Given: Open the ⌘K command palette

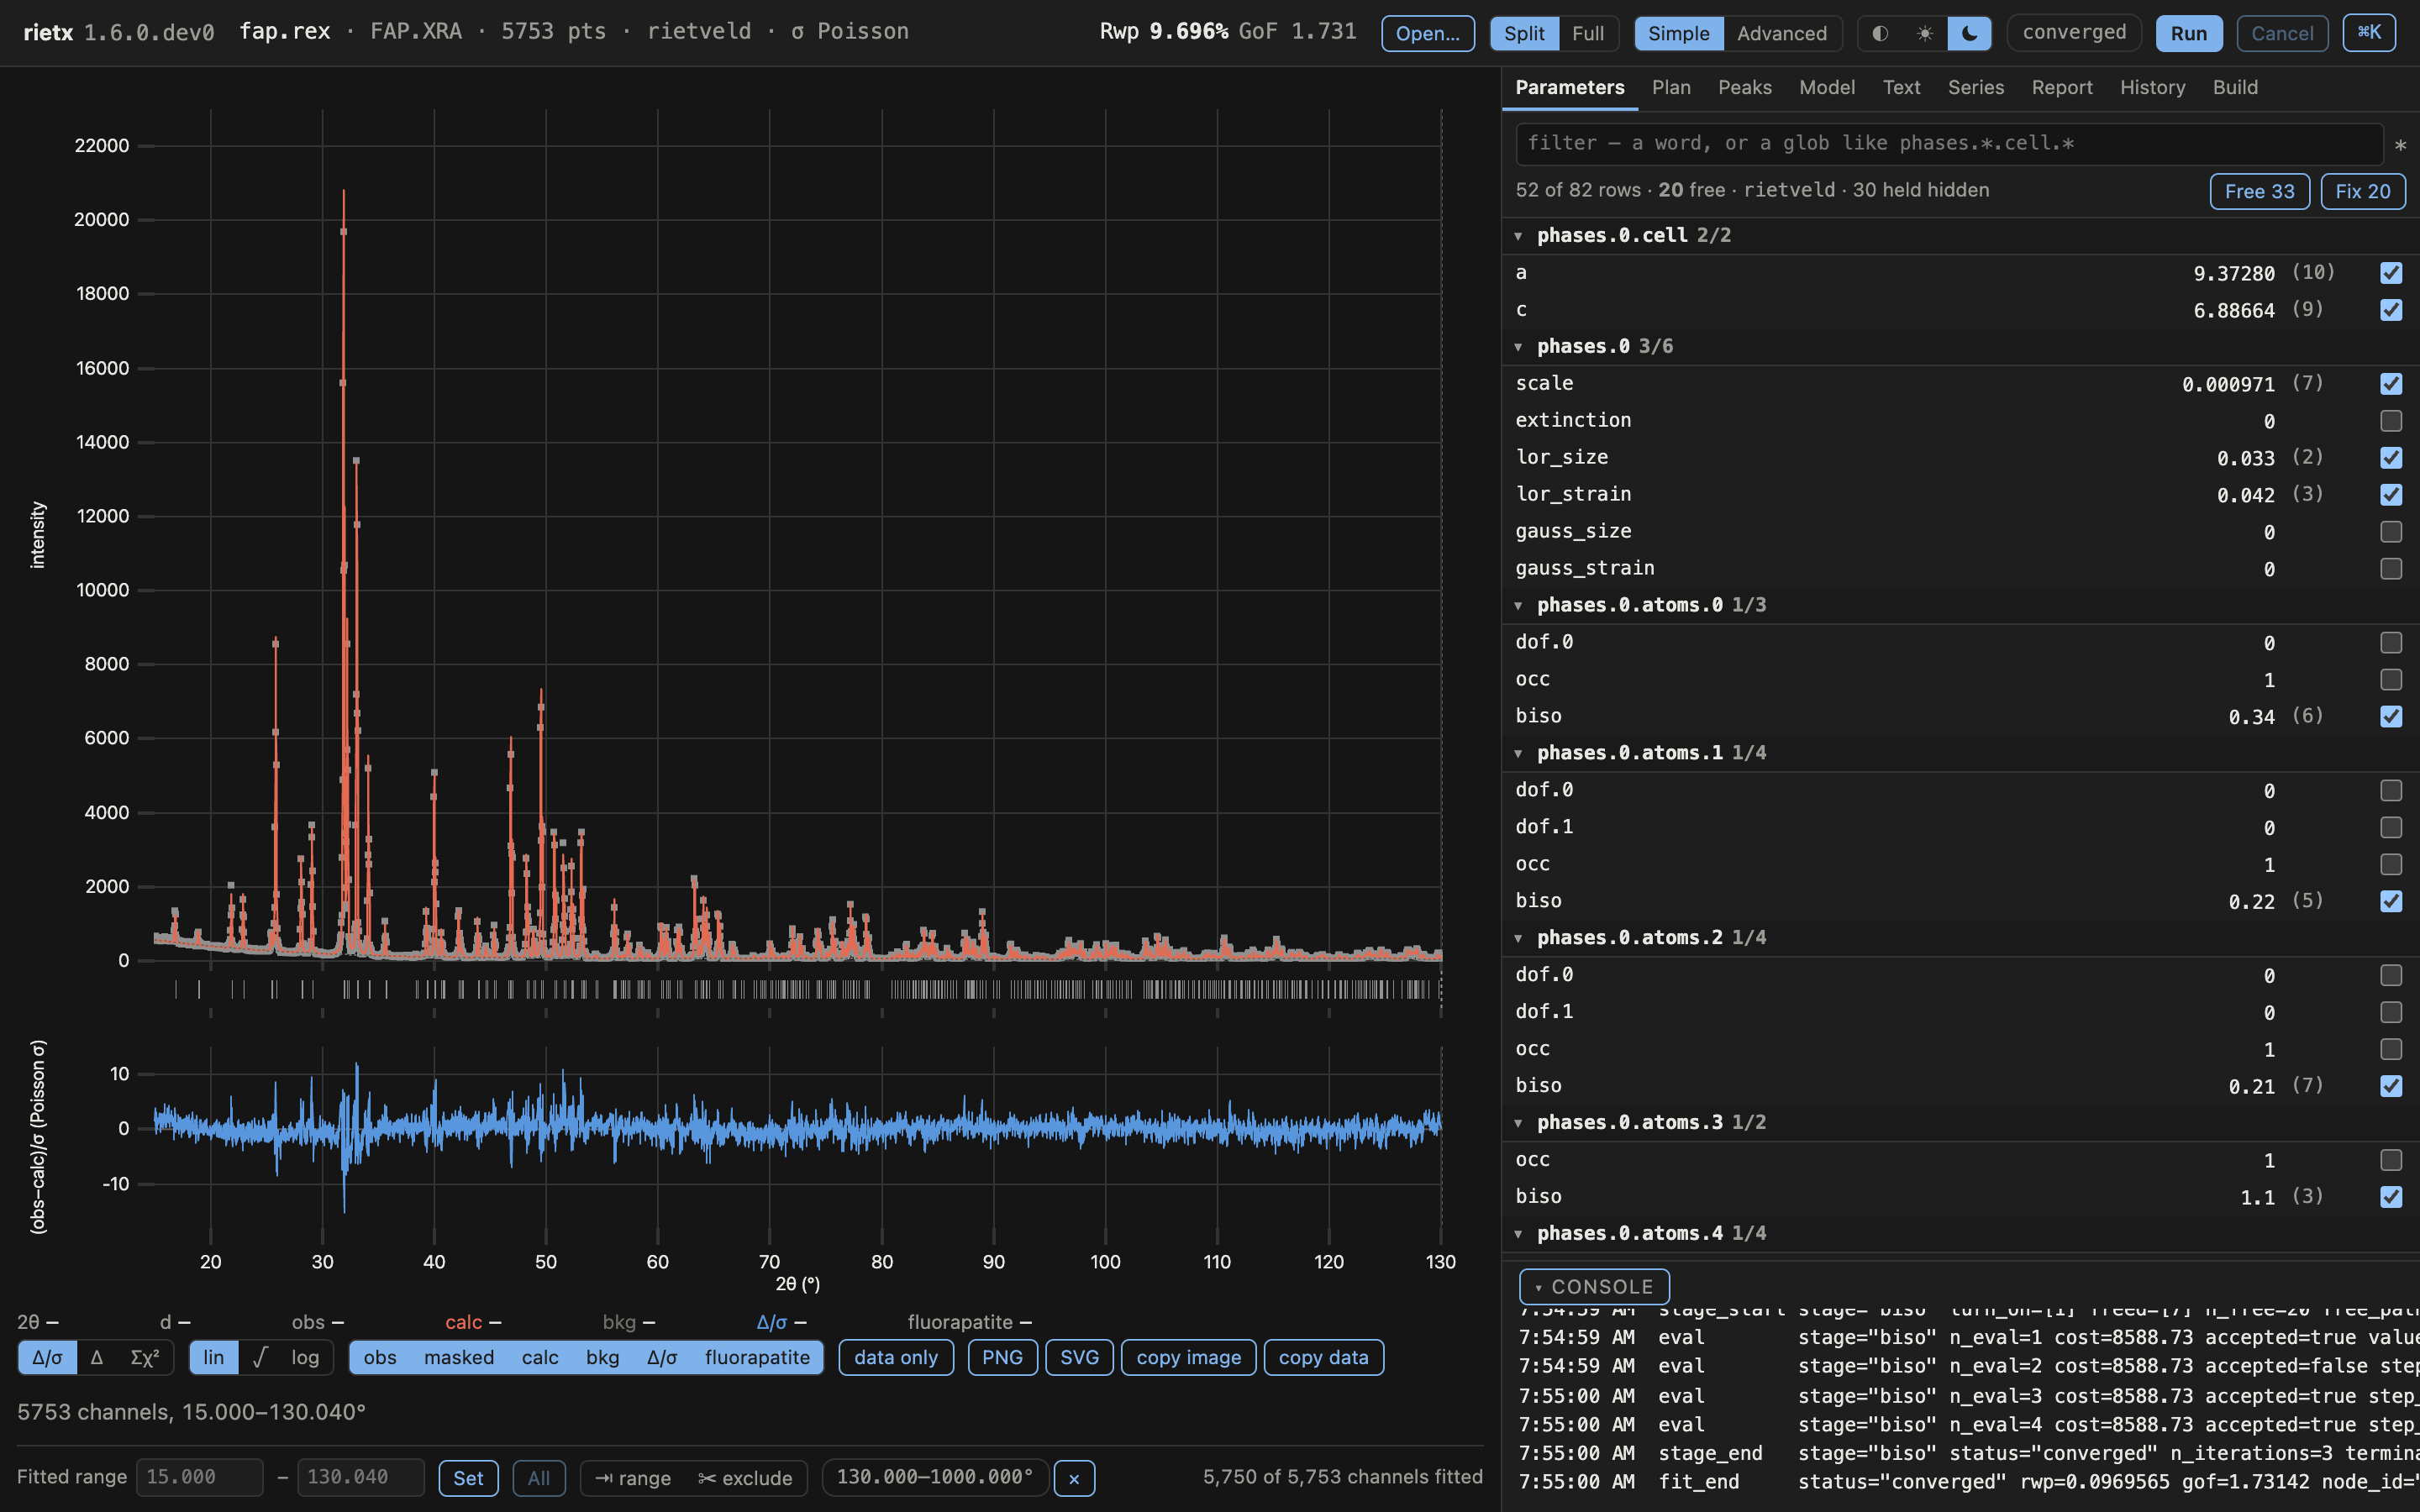Looking at the screenshot, I should (x=2369, y=33).
